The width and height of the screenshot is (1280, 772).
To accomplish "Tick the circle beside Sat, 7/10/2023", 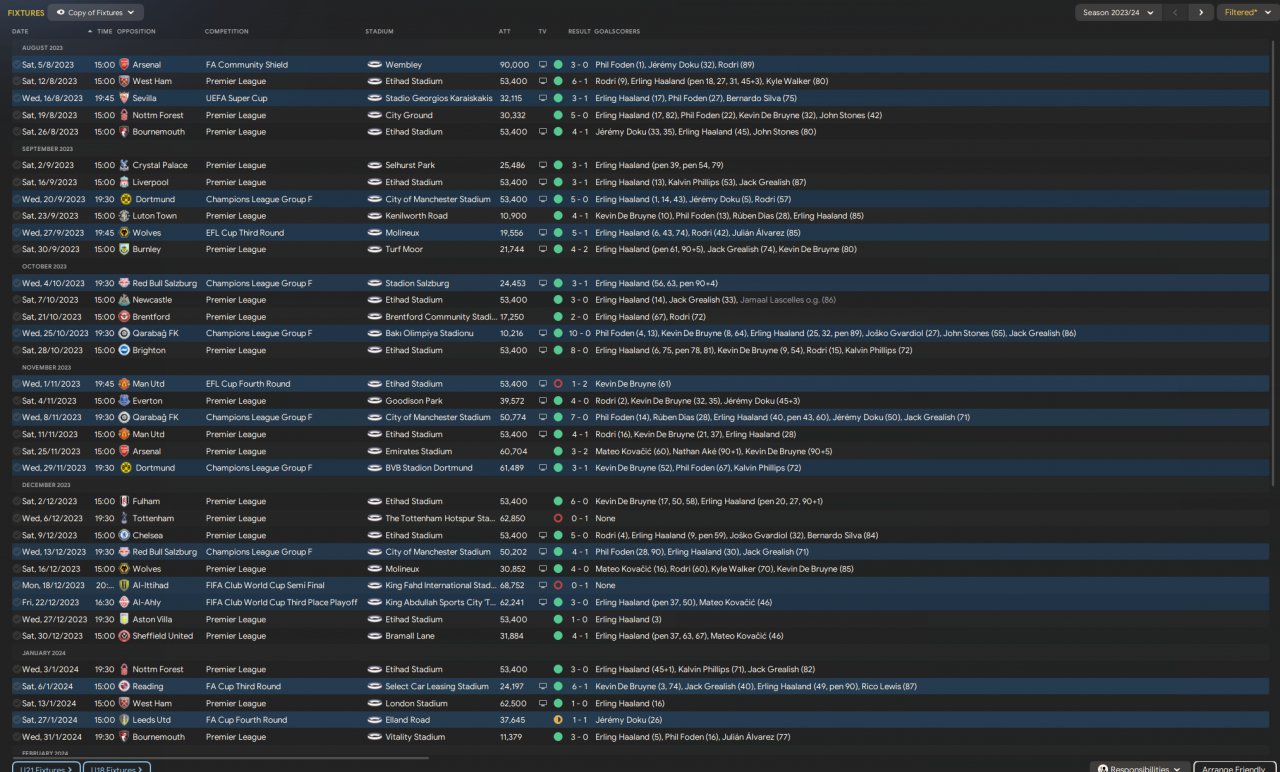I will point(16,300).
